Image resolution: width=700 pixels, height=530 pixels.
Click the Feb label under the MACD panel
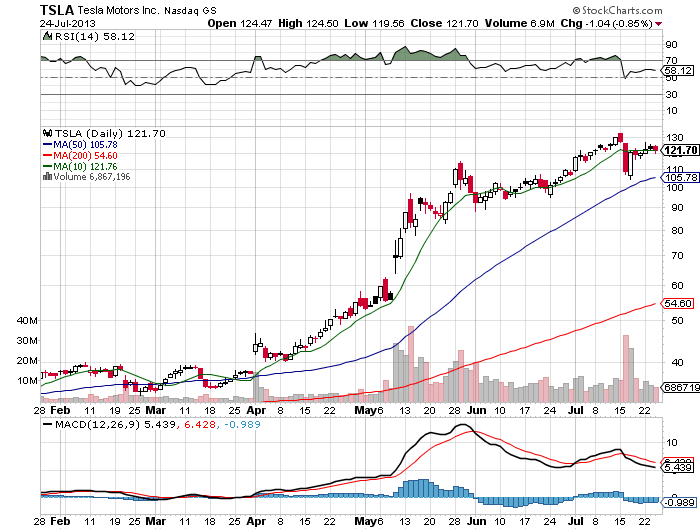(x=60, y=521)
